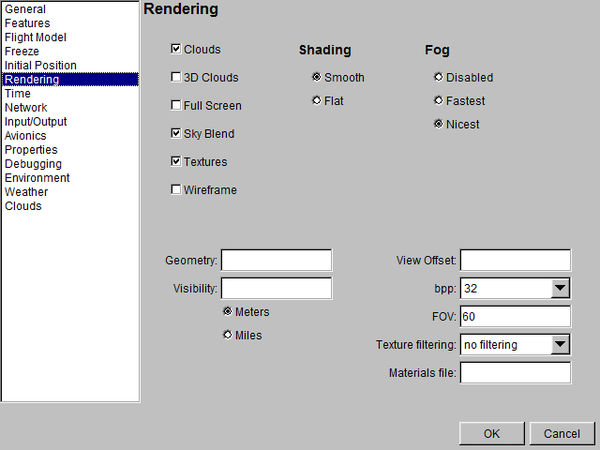The image size is (600, 450).
Task: Open the bpp dropdown
Action: (560, 289)
